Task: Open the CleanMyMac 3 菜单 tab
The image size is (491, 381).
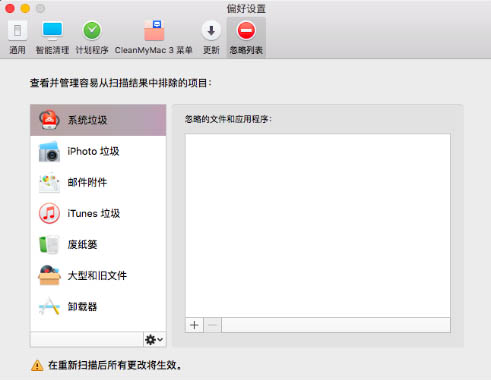Action: [154, 37]
